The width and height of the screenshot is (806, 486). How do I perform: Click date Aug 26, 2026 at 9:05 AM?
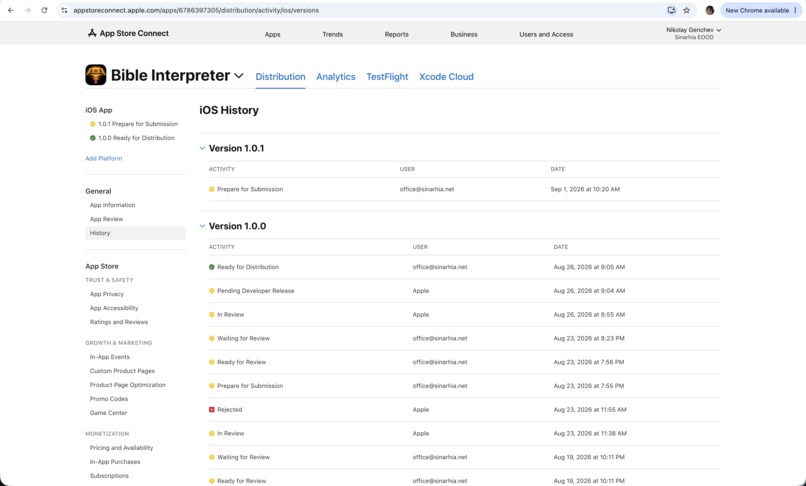(589, 267)
